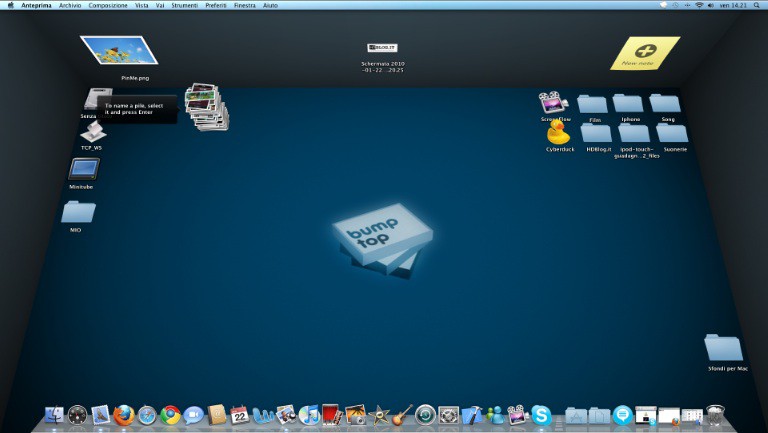The image size is (768, 433).
Task: Open the Minitube app icon
Action: [84, 169]
